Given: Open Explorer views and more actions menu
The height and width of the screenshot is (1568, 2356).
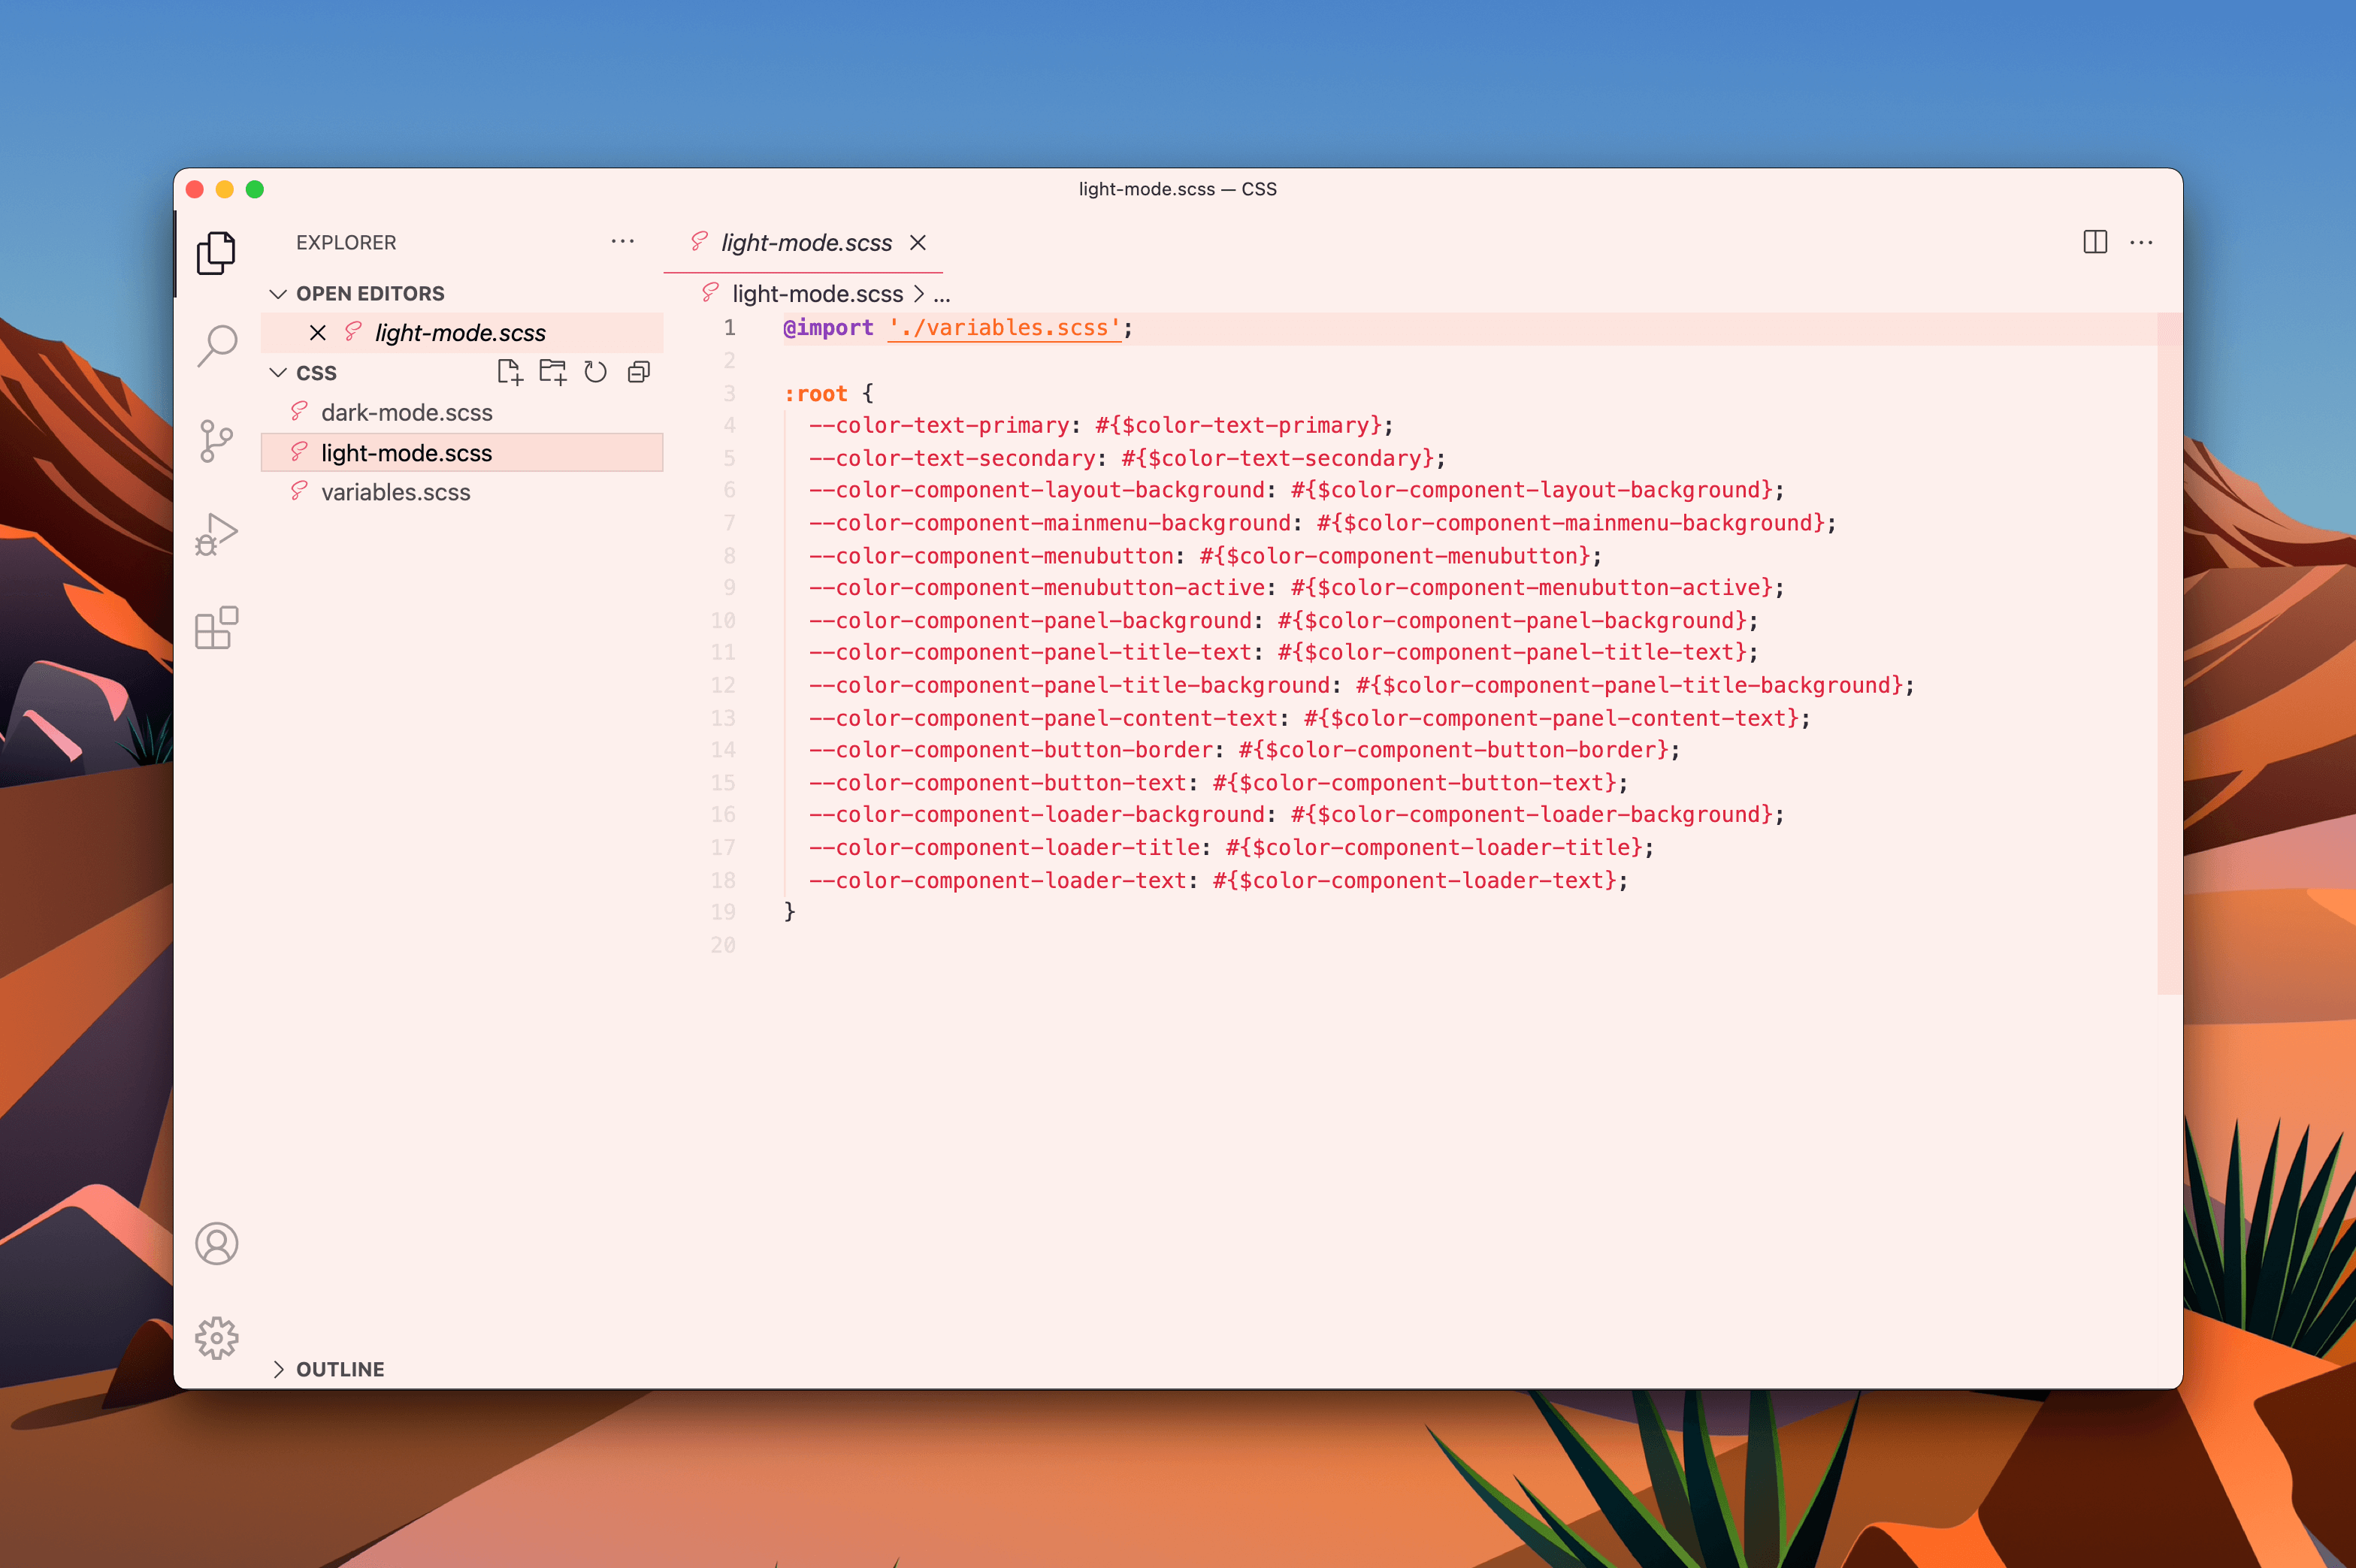Looking at the screenshot, I should click(623, 242).
